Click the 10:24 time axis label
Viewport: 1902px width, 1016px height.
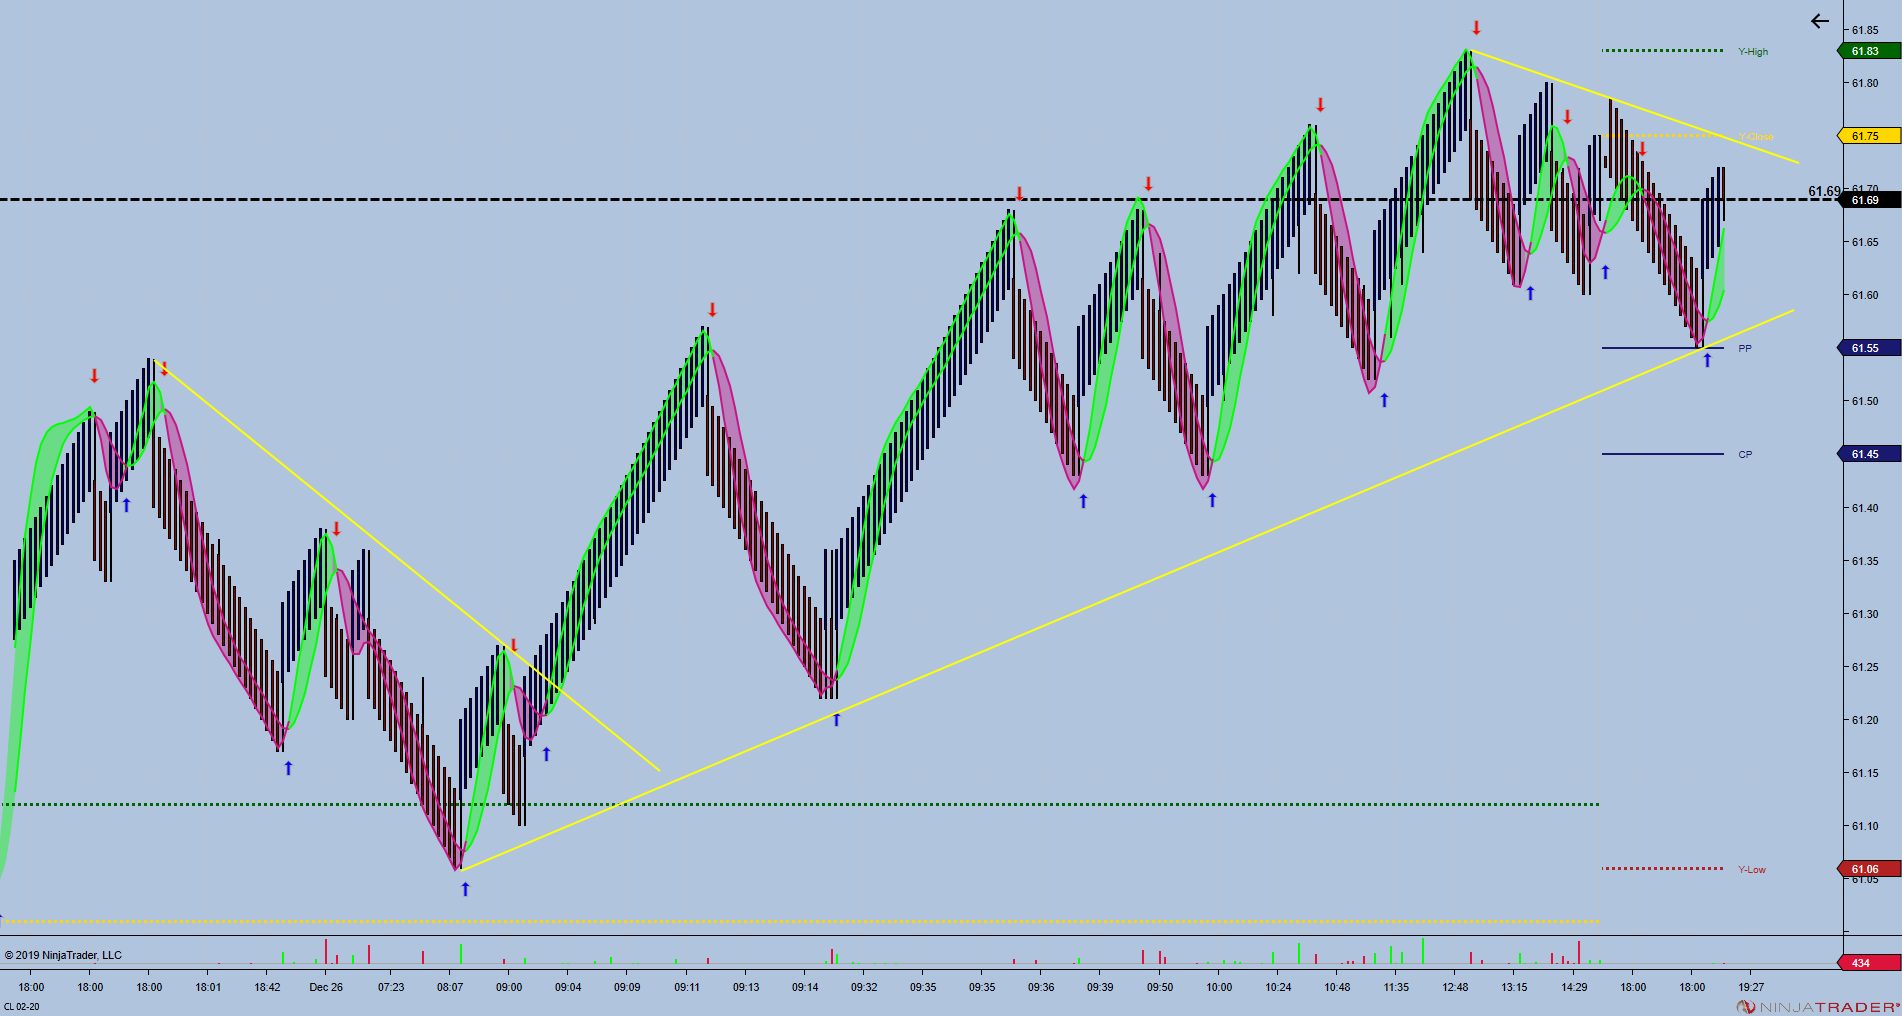(1278, 987)
